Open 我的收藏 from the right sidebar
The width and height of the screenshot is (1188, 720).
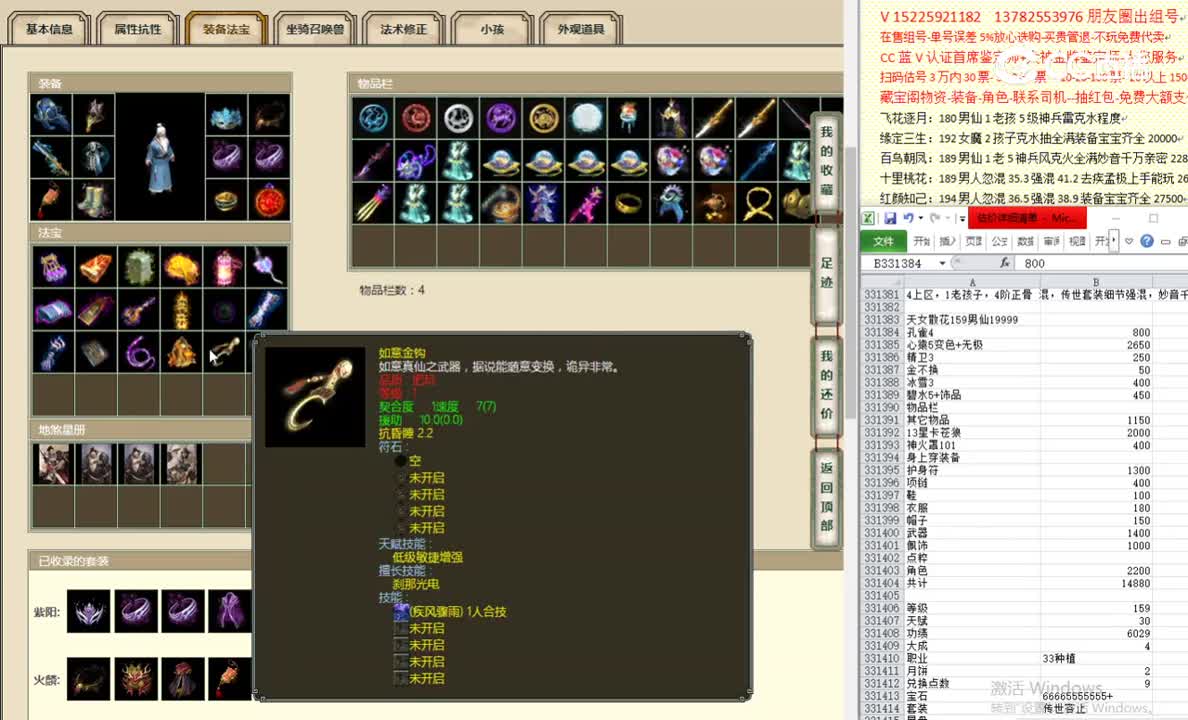point(826,157)
